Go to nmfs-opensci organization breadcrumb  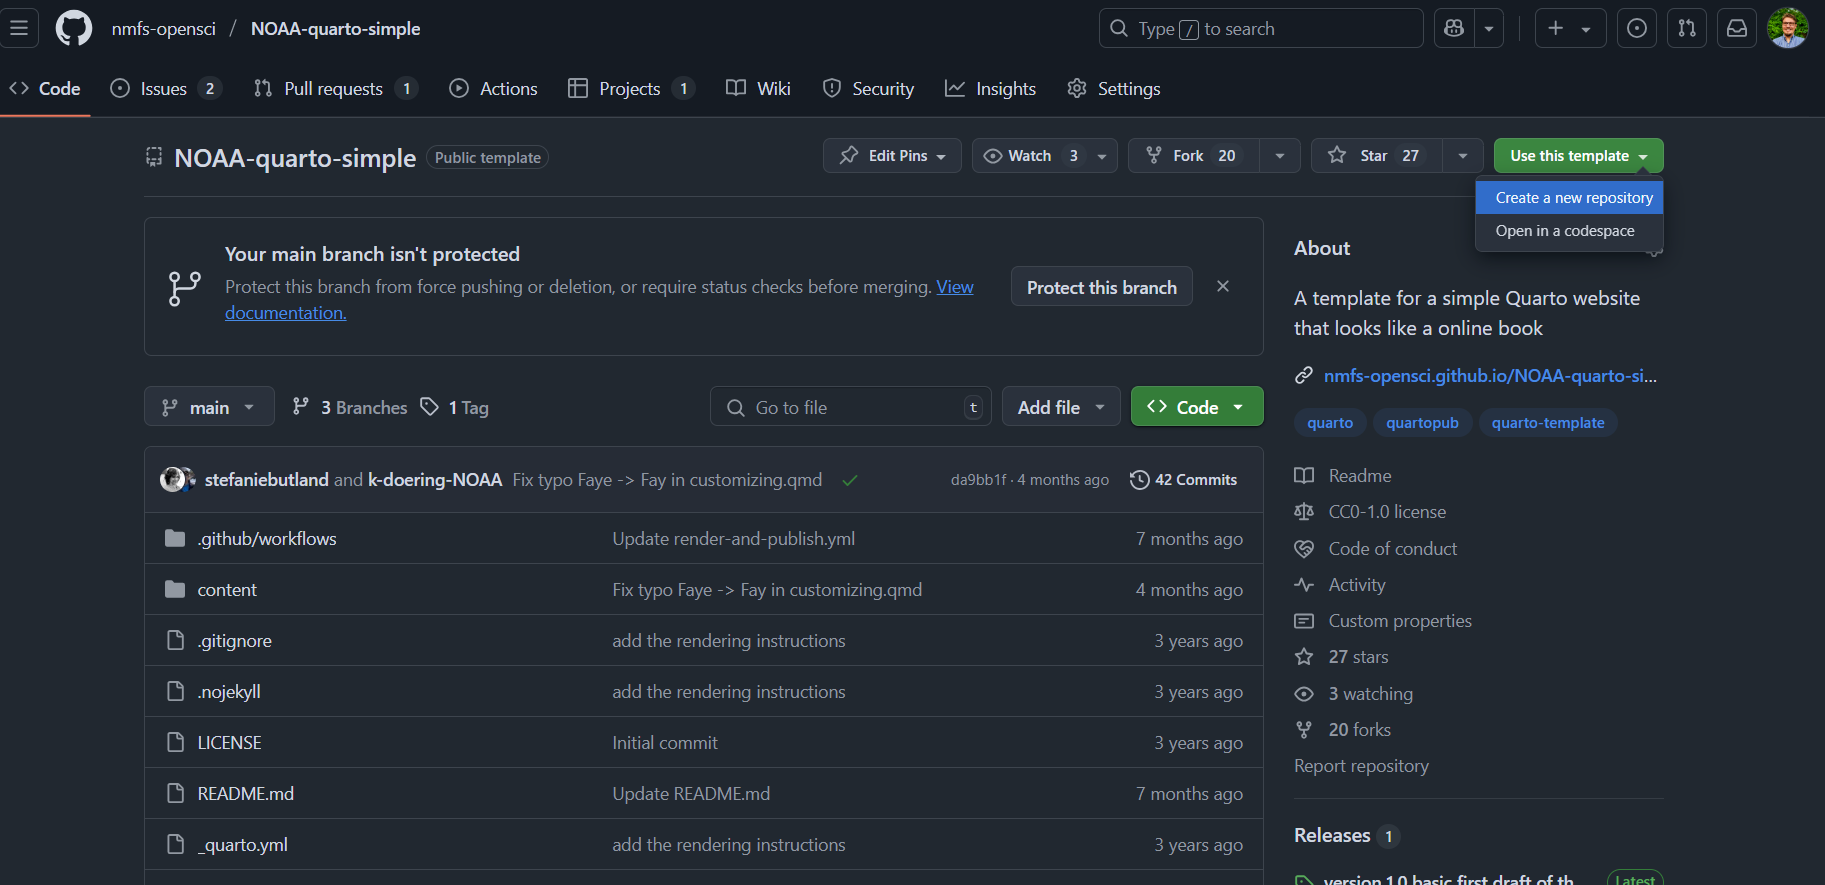pyautogui.click(x=164, y=29)
